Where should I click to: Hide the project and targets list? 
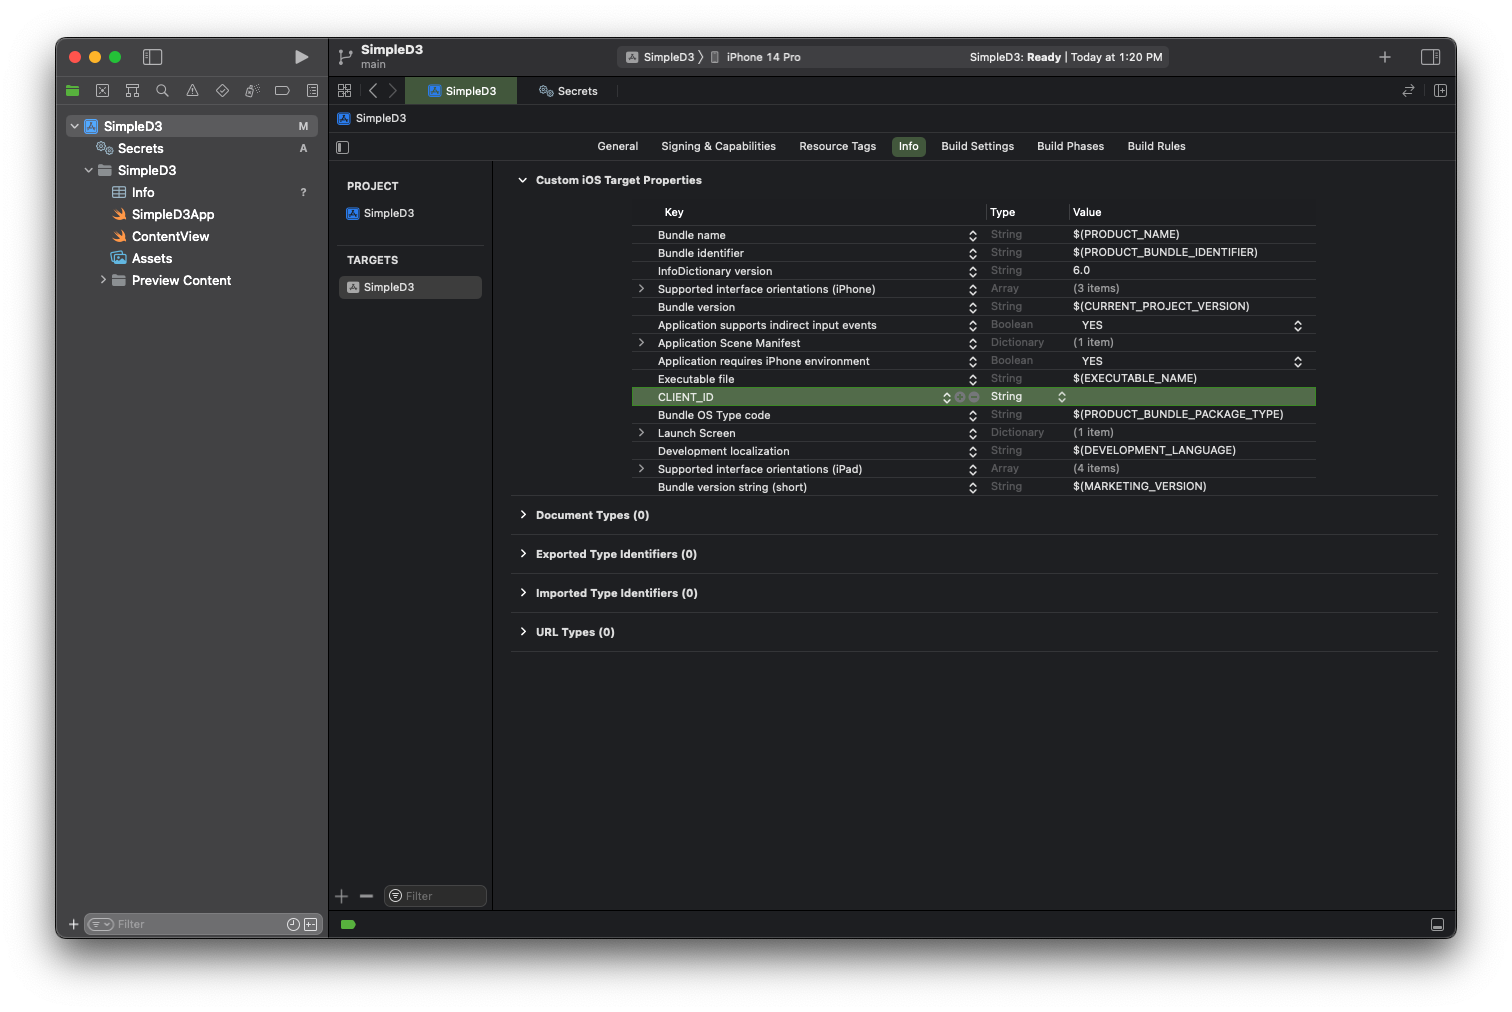point(343,147)
